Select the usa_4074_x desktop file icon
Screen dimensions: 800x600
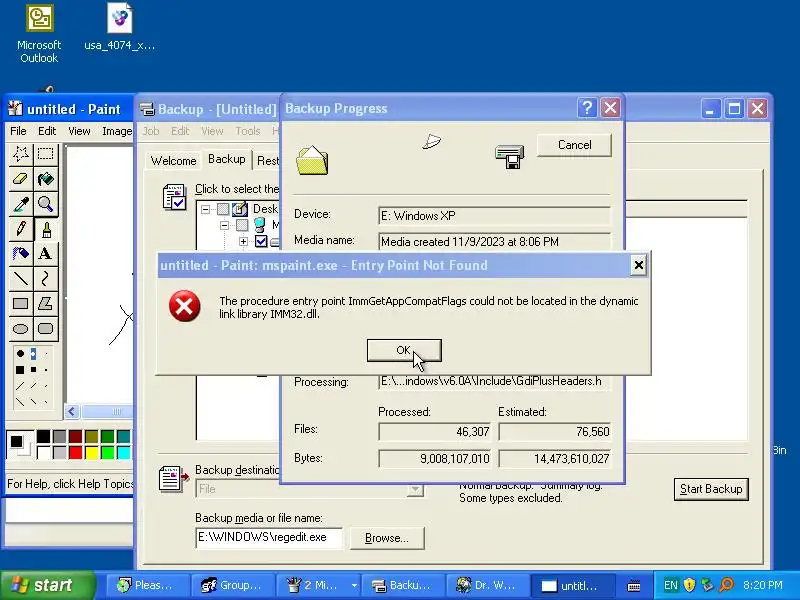click(119, 27)
